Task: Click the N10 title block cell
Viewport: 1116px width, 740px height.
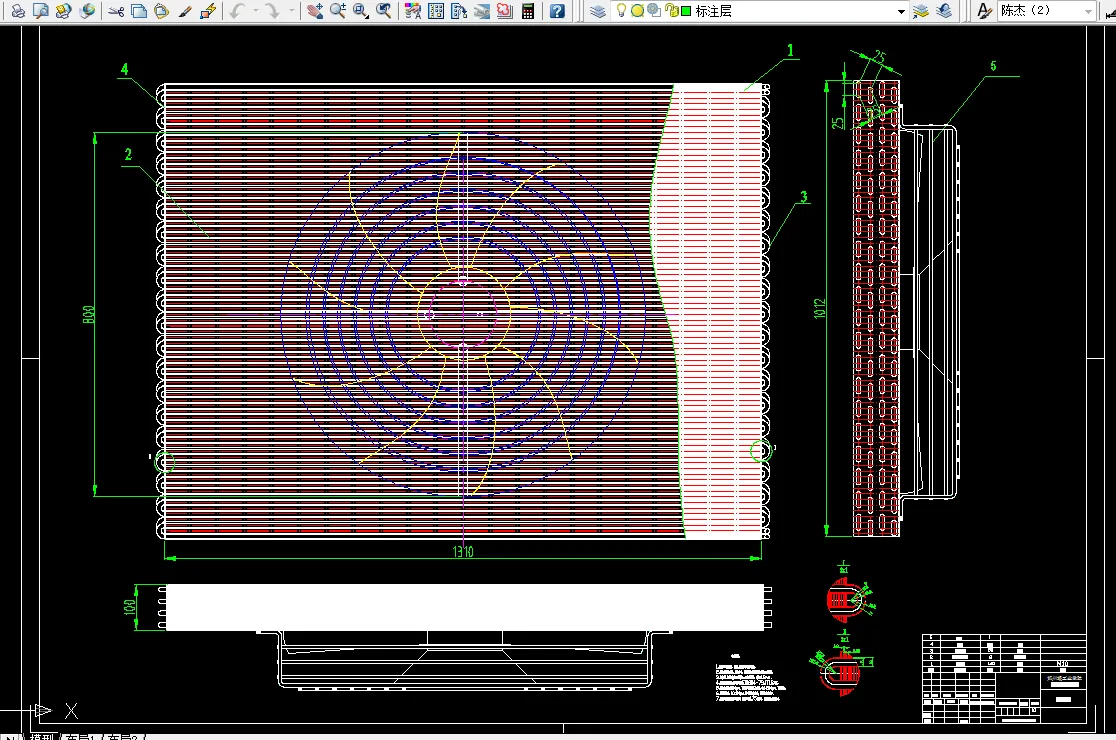Action: (x=1062, y=663)
